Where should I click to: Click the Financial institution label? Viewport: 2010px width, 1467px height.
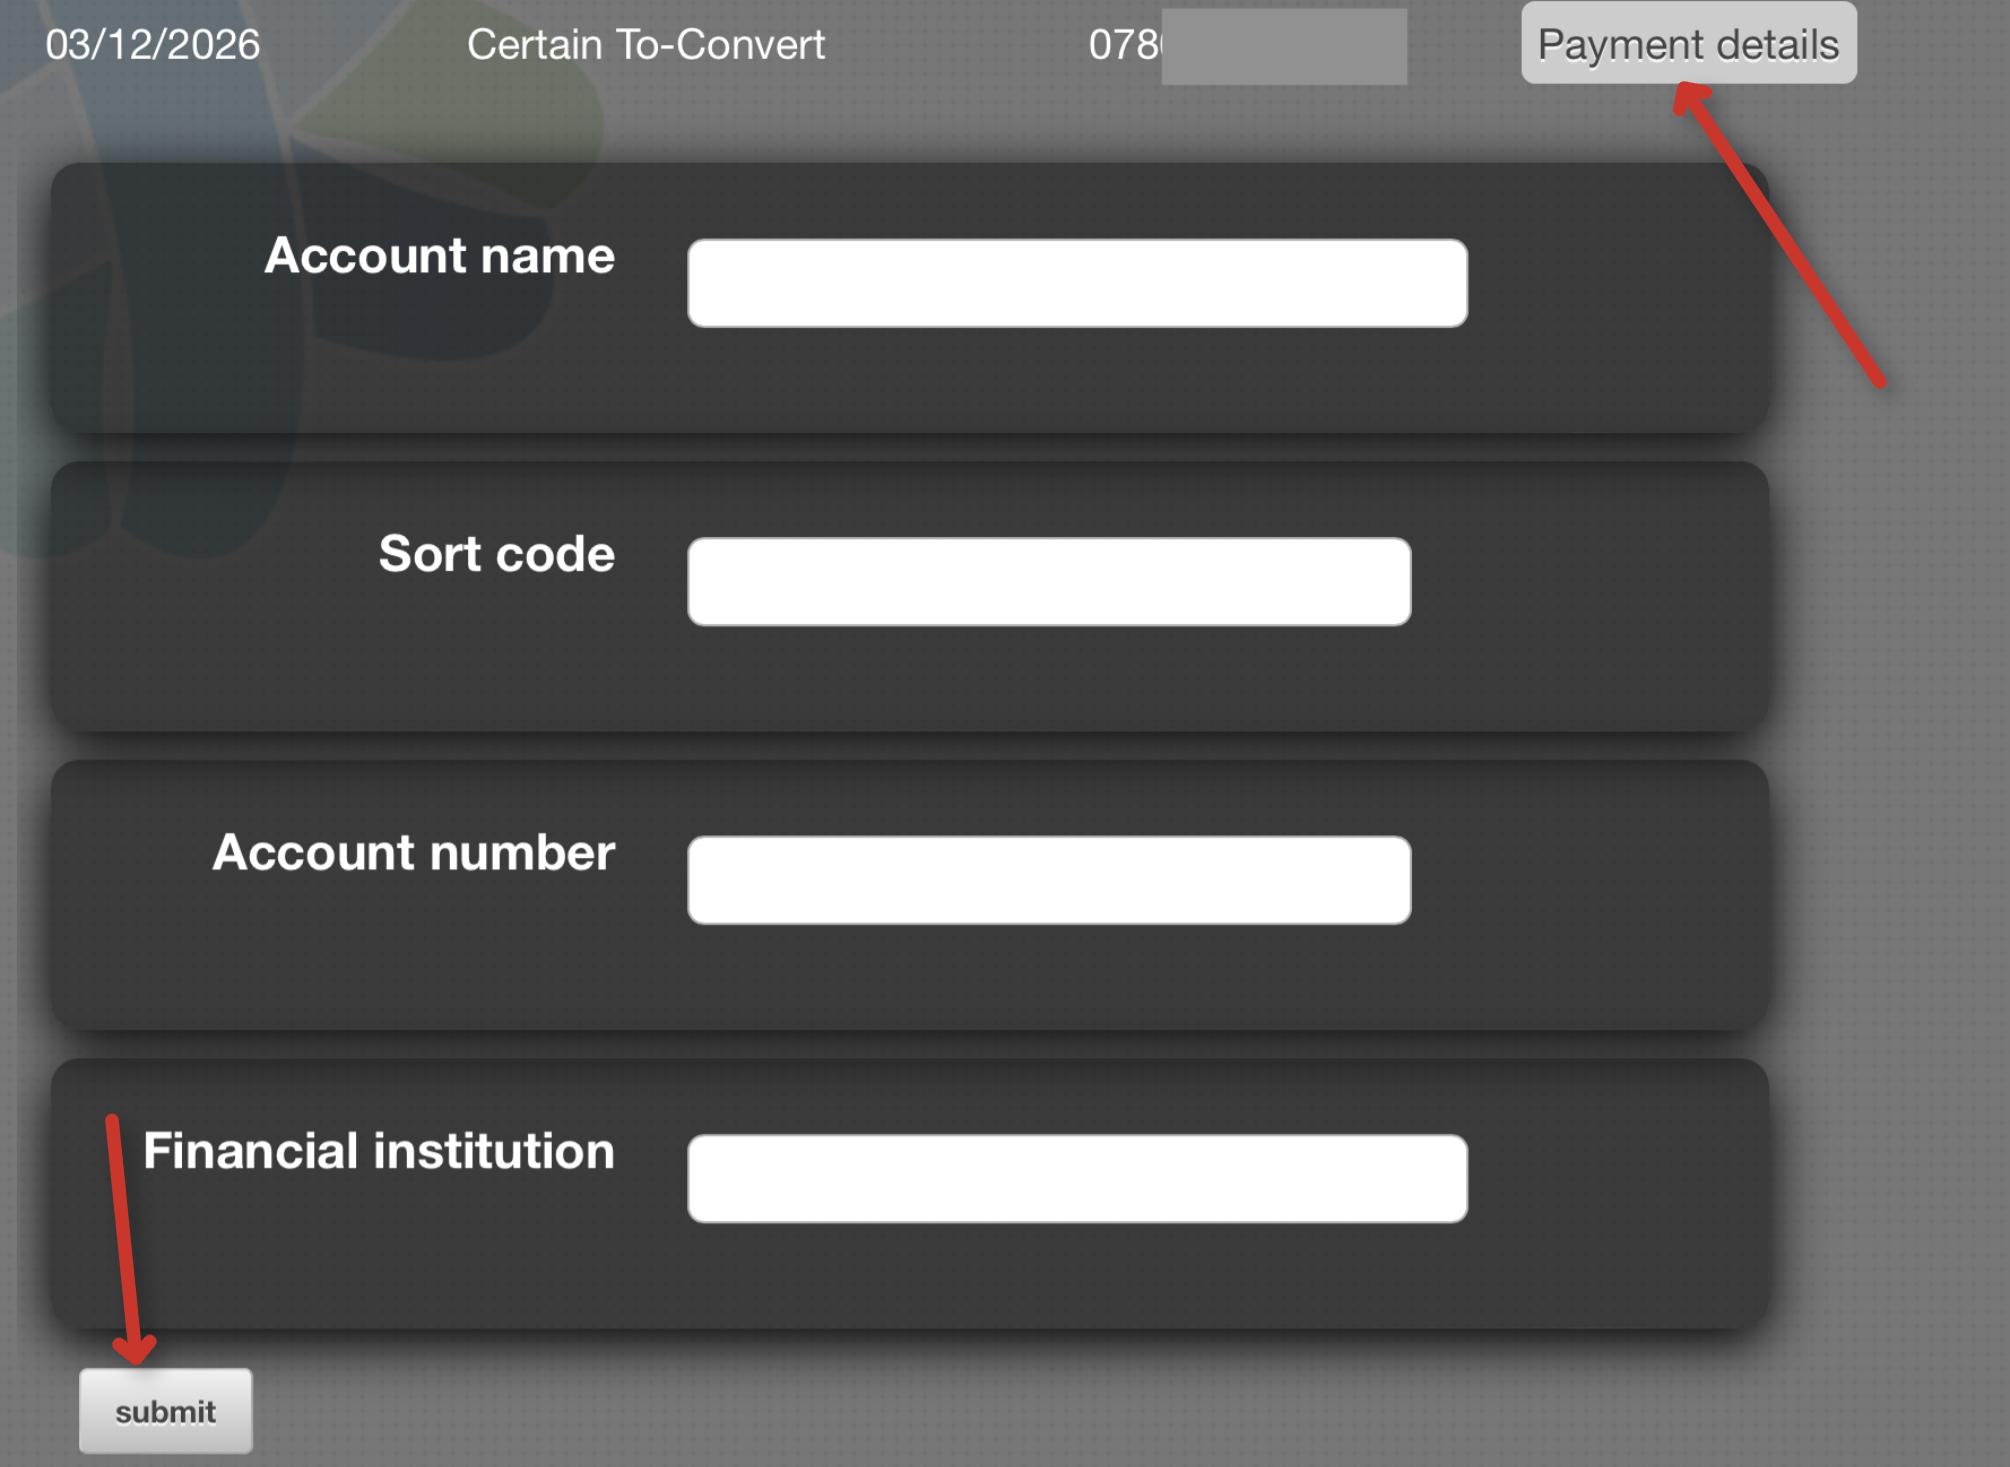tap(380, 1150)
